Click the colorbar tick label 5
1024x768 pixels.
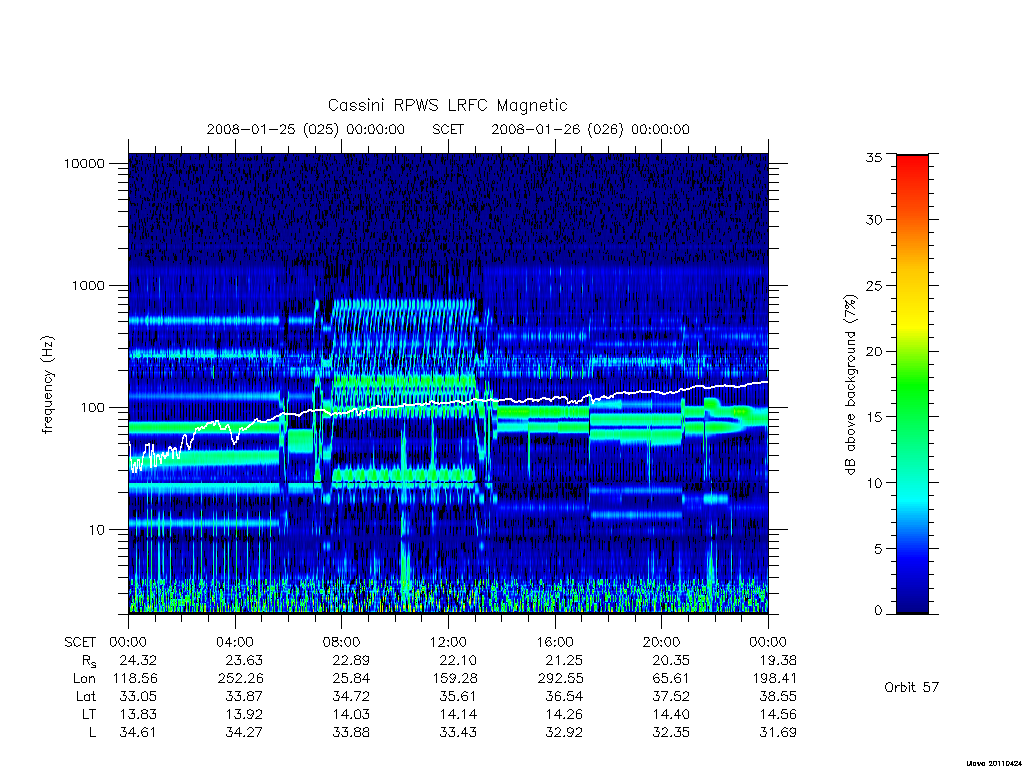pyautogui.click(x=878, y=549)
